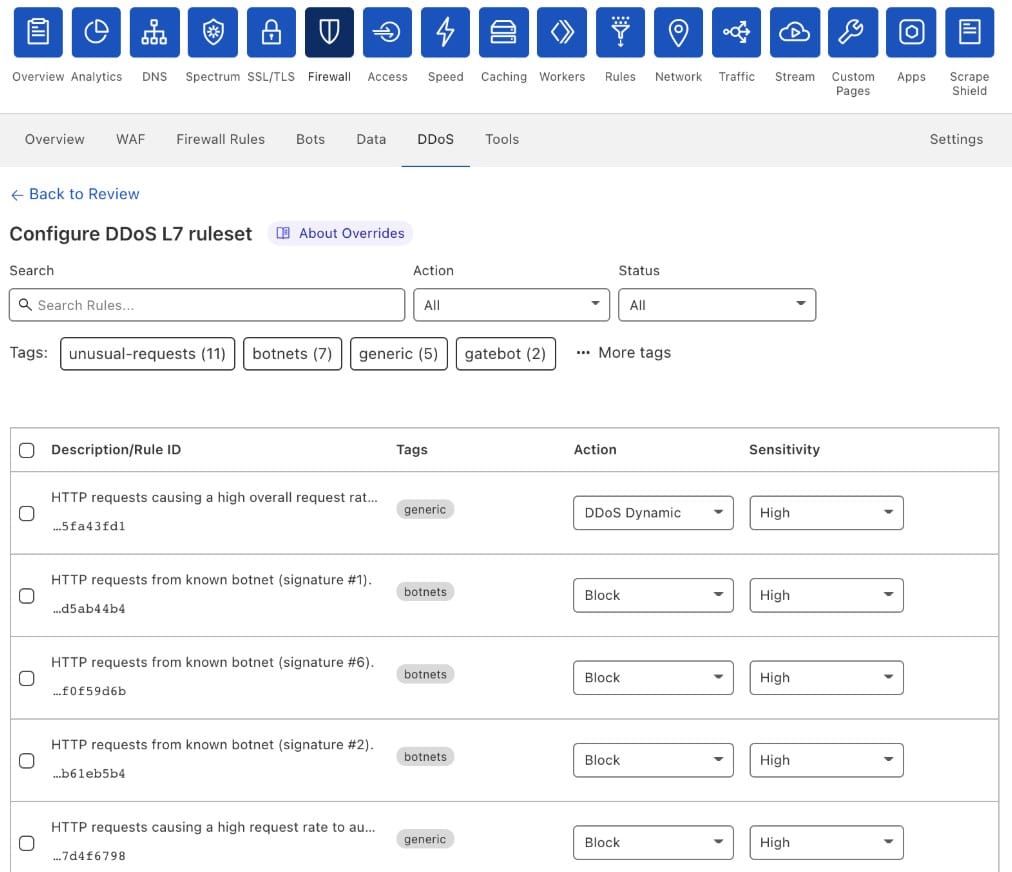Switch to the WAF tab

coord(130,139)
